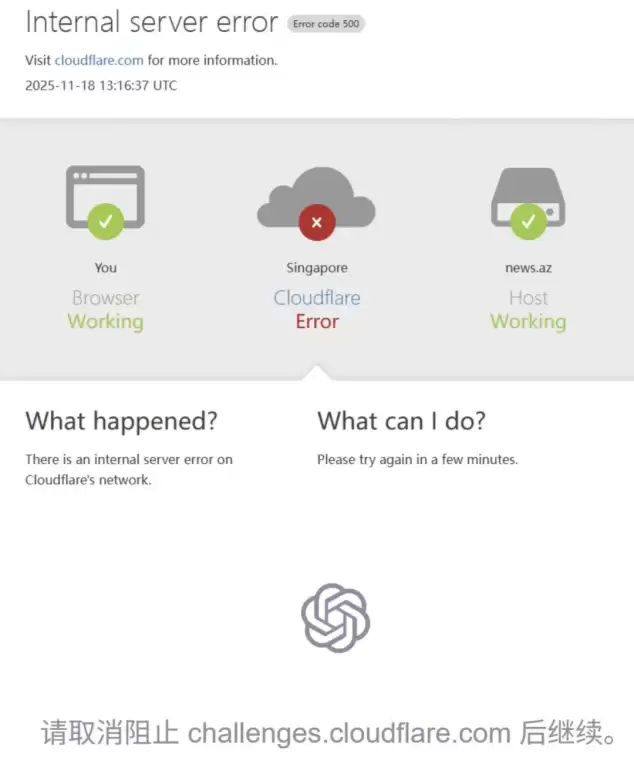Image resolution: width=634 pixels, height=769 pixels.
Task: Click the What can I do? heading
Action: click(402, 421)
